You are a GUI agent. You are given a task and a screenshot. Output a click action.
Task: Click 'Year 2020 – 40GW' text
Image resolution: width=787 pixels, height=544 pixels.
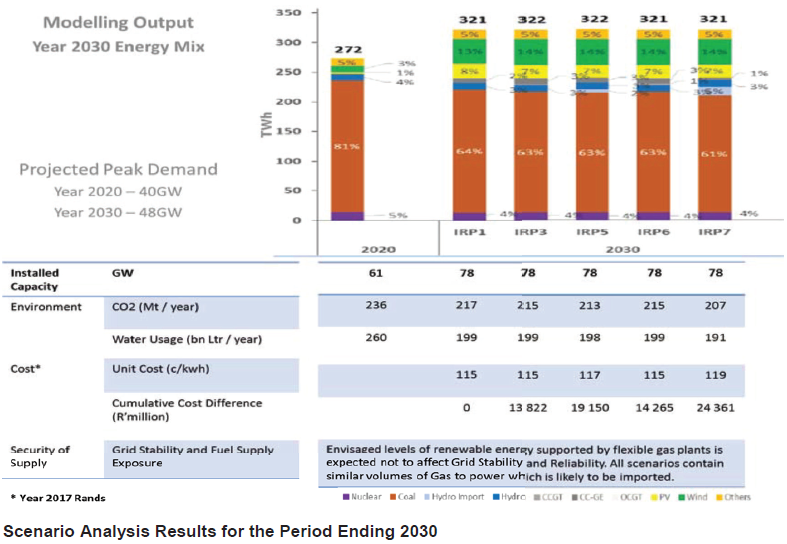click(118, 192)
